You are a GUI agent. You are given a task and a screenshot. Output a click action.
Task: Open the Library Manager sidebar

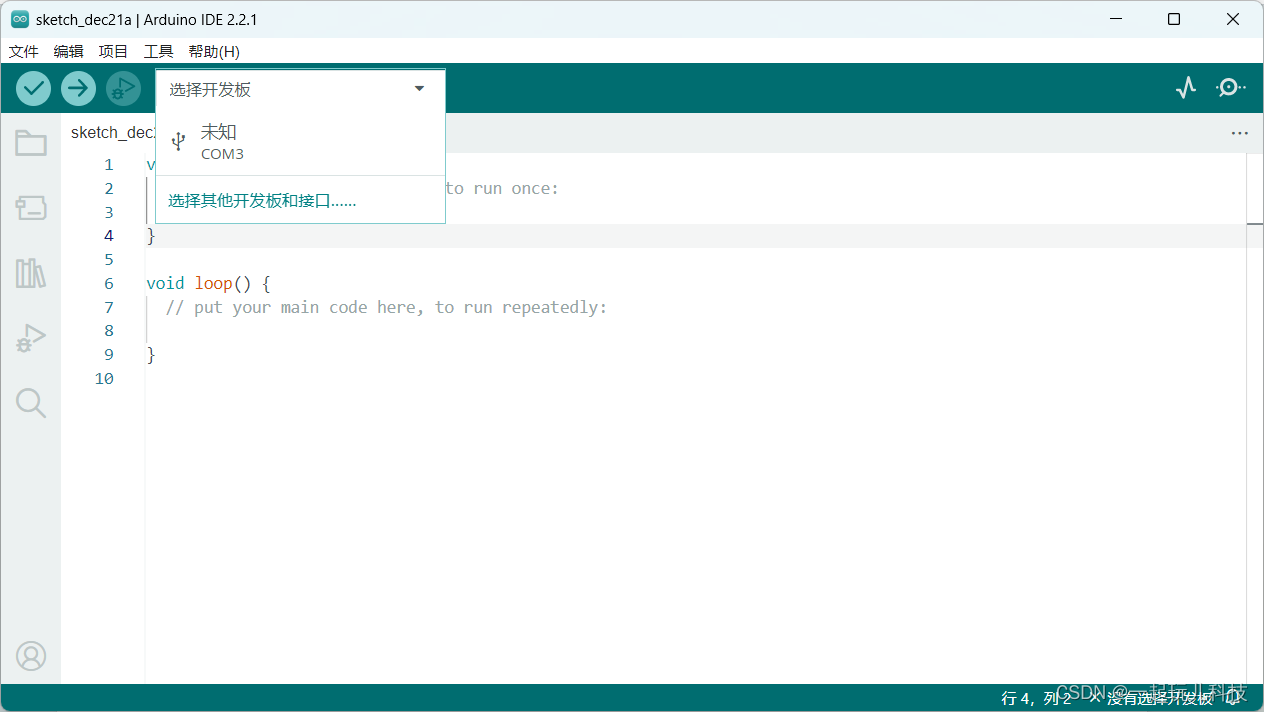[x=31, y=273]
